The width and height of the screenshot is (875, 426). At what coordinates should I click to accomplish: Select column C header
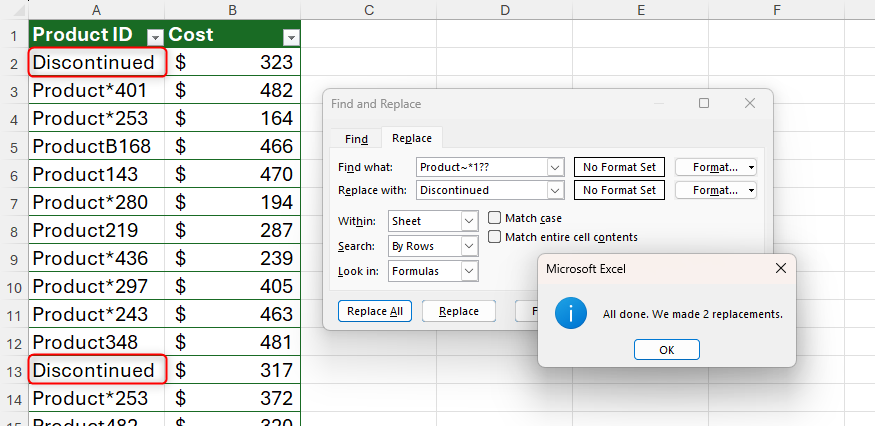tap(368, 9)
